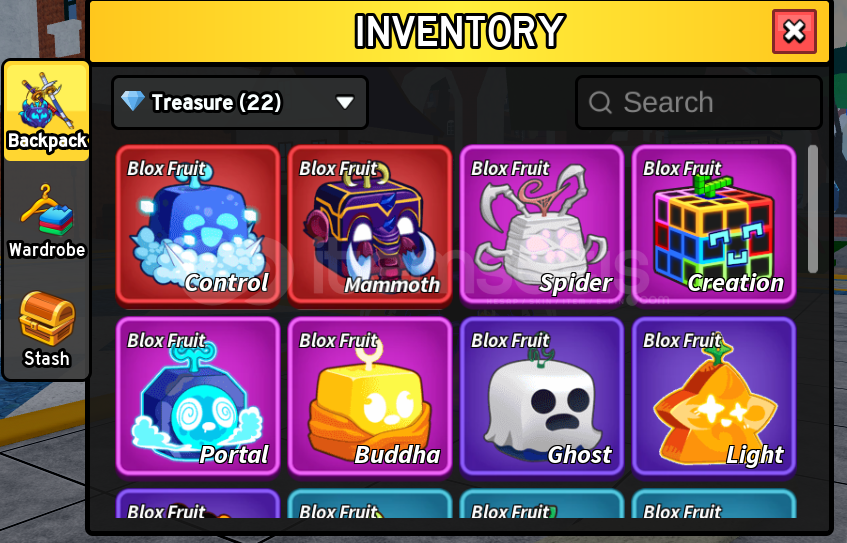Click the blue diamond Treasure icon
Image resolution: width=847 pixels, height=543 pixels.
click(133, 101)
